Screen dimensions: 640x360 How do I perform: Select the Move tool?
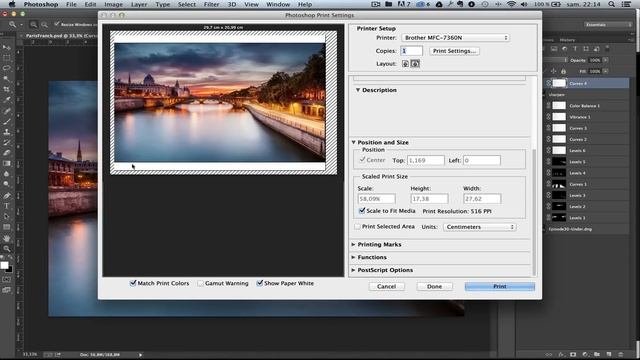click(x=7, y=48)
